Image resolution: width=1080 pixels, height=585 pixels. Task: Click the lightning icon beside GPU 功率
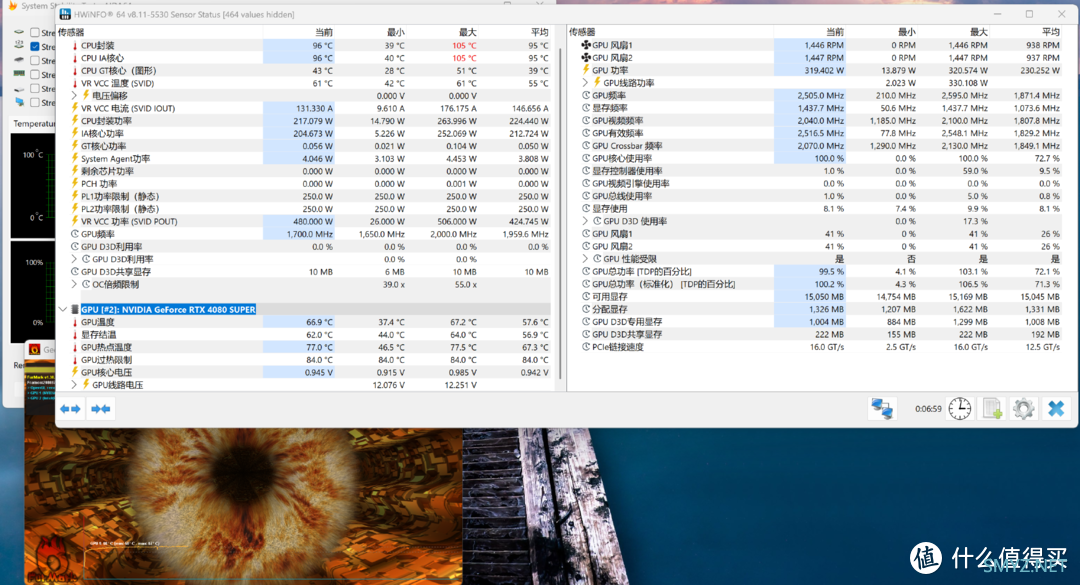click(586, 70)
